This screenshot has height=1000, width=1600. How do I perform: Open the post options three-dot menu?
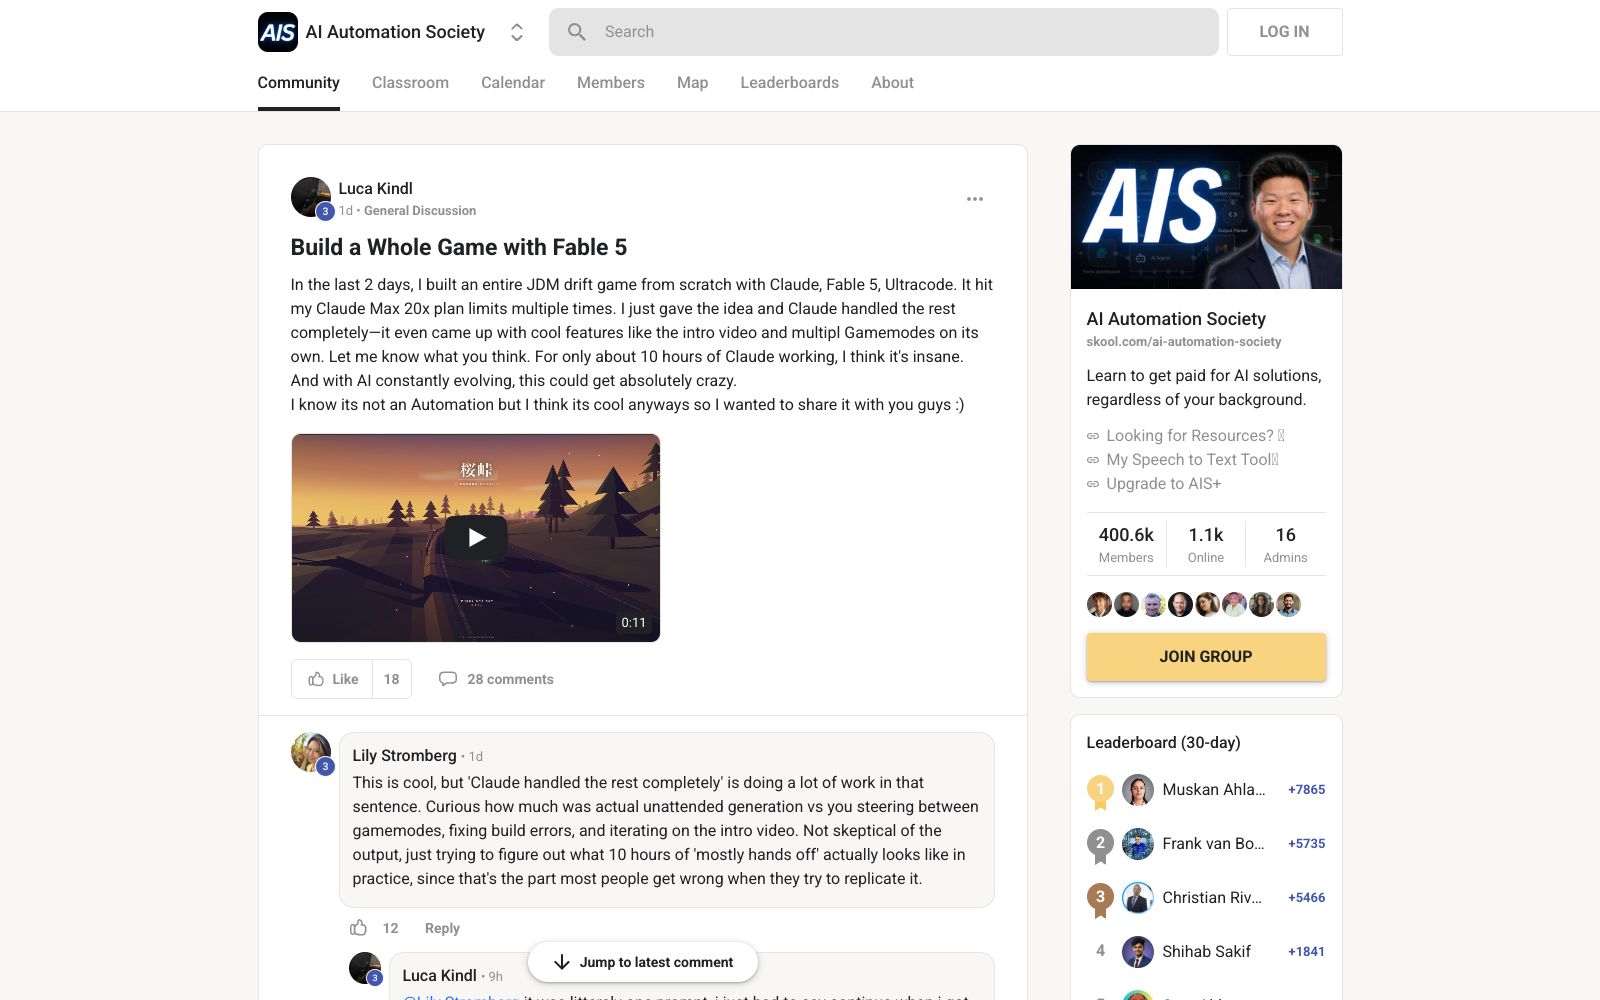tap(975, 199)
